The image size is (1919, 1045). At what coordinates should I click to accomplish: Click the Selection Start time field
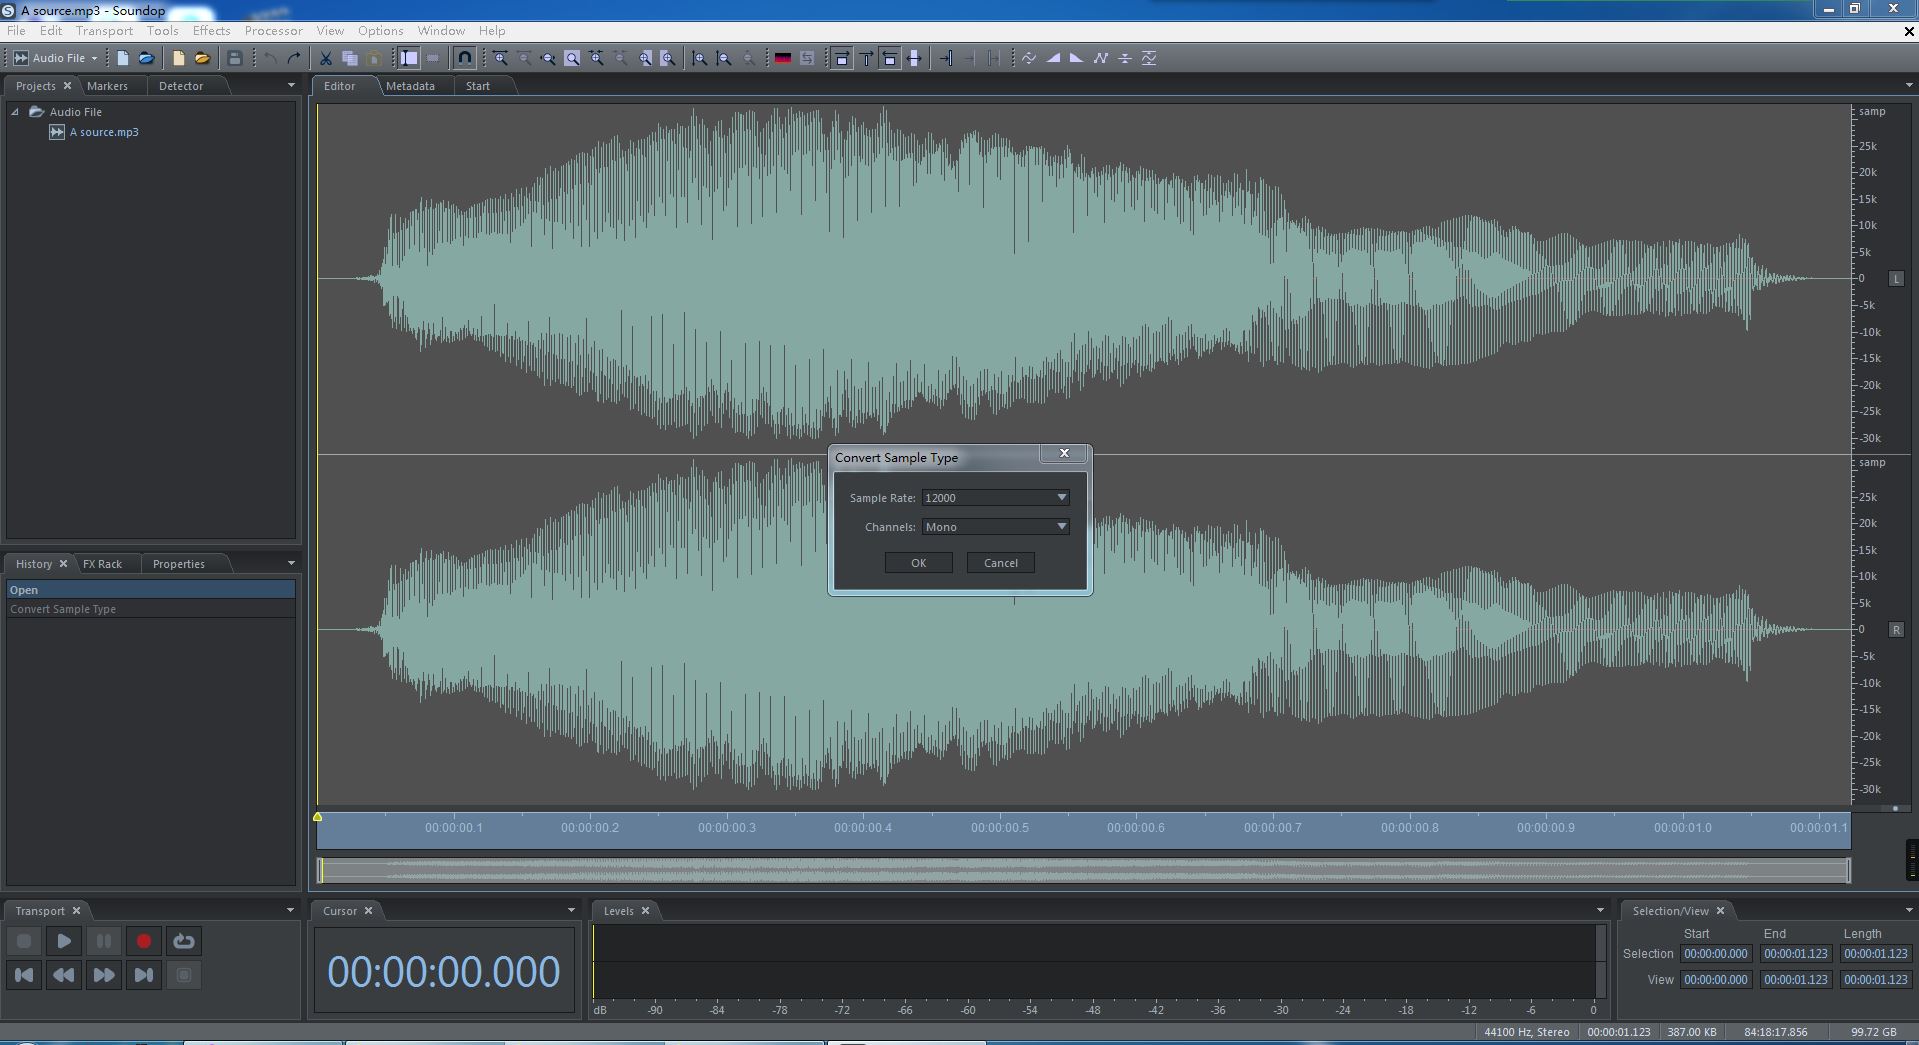pyautogui.click(x=1715, y=954)
